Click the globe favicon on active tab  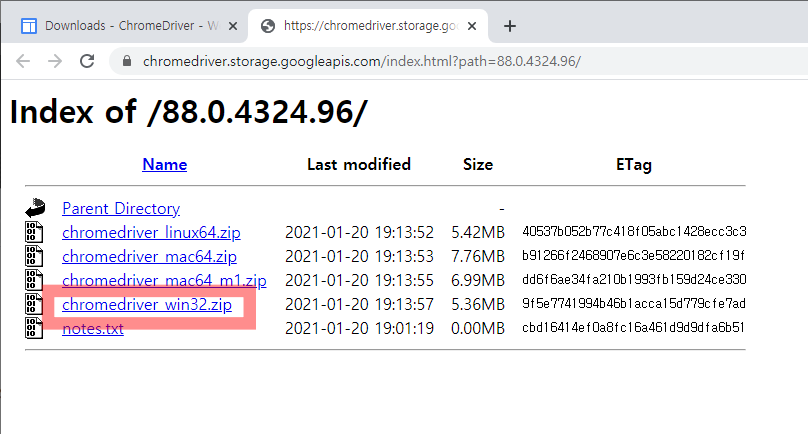268,26
